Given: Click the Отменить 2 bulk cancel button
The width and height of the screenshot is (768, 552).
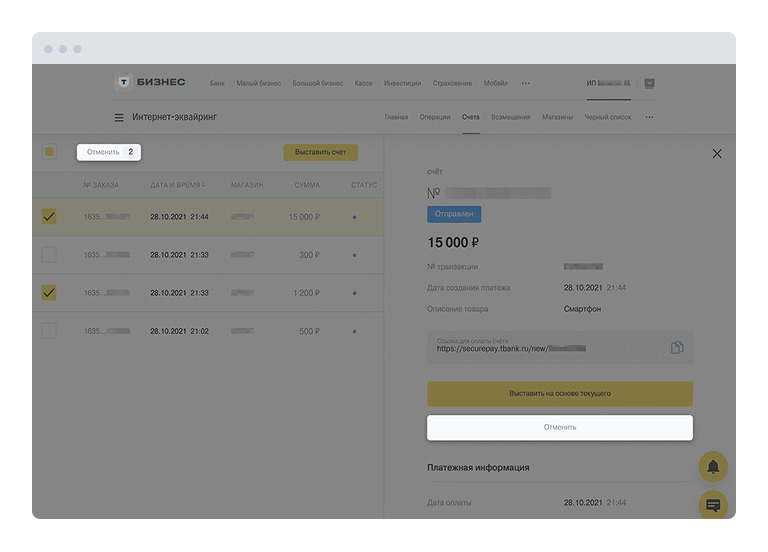Looking at the screenshot, I should (109, 152).
